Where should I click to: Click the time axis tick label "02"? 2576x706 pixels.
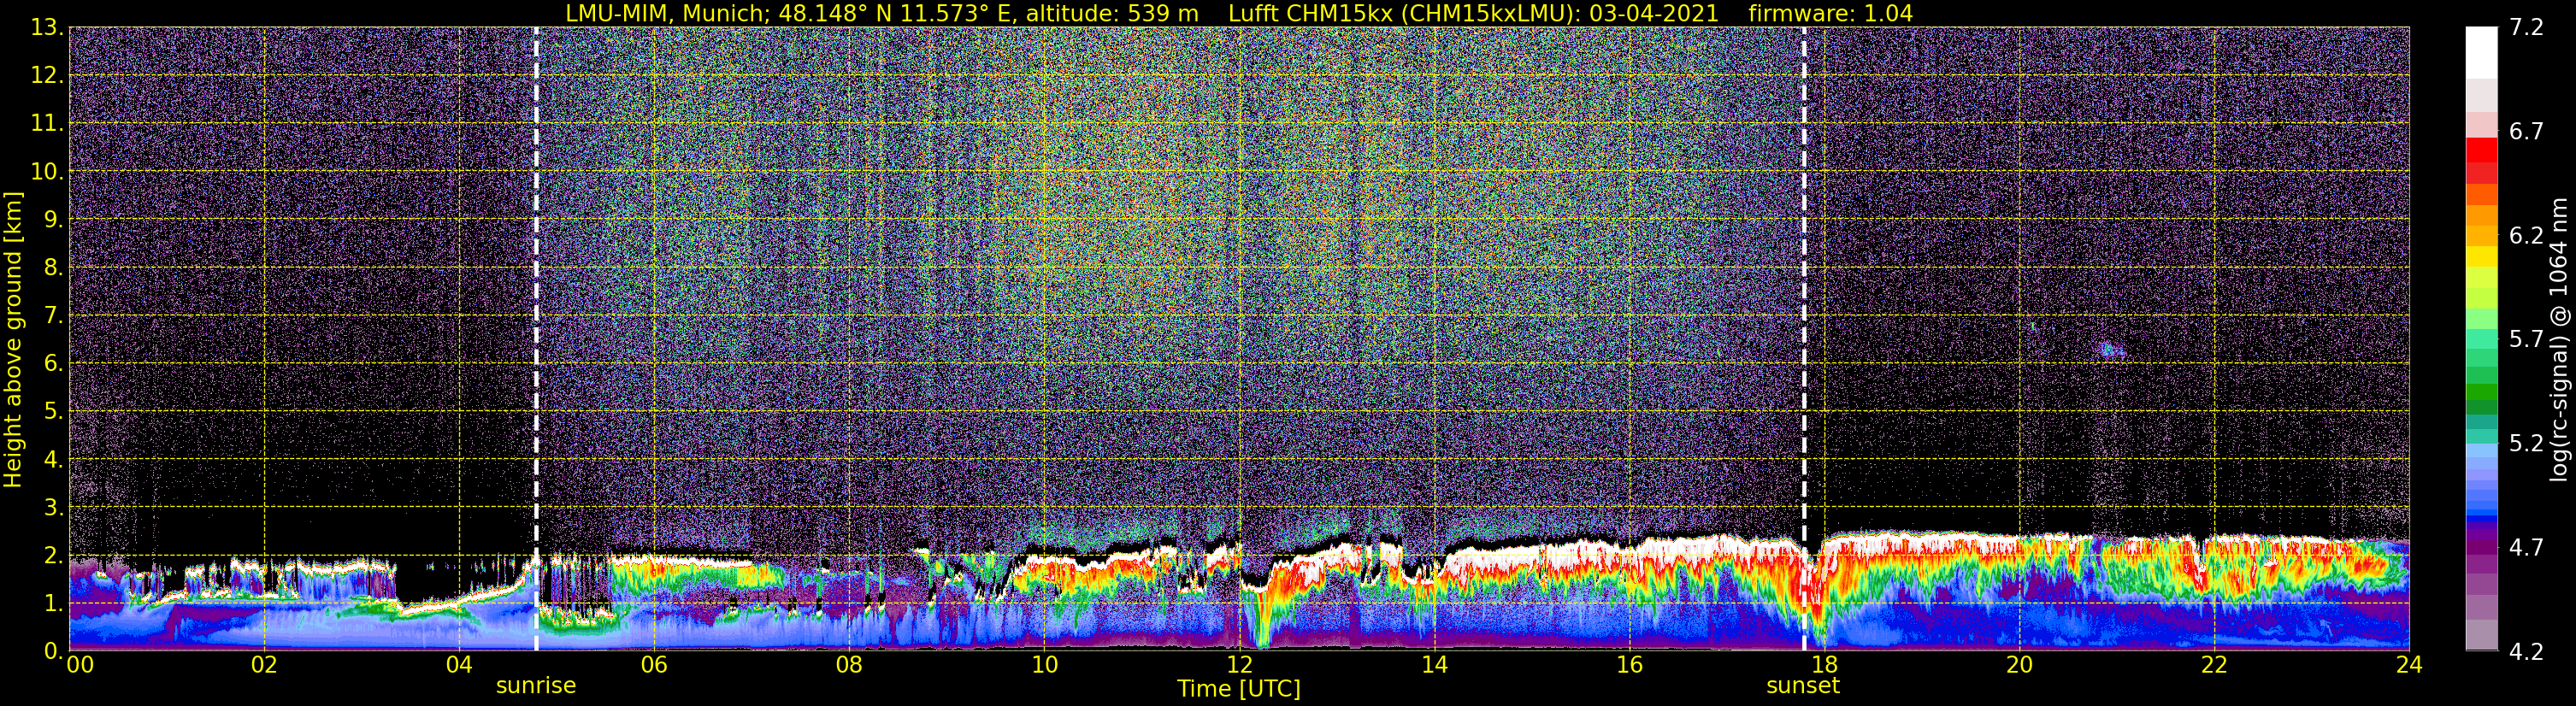[x=264, y=665]
